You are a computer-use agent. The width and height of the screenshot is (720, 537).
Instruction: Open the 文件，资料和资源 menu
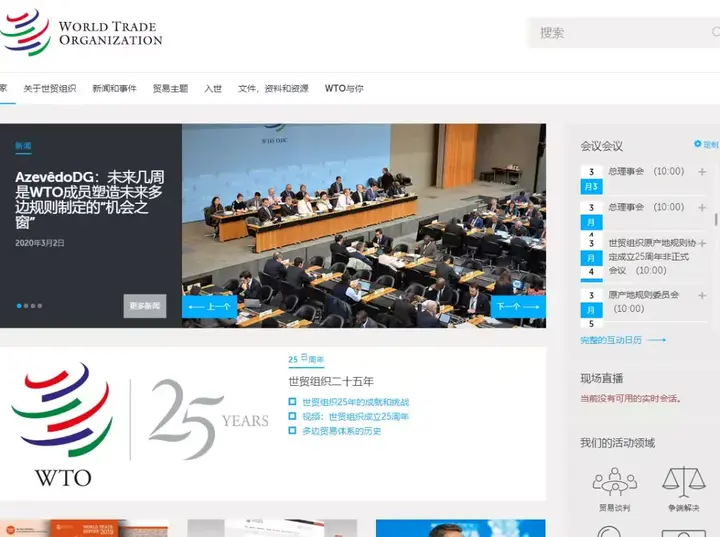coord(273,88)
